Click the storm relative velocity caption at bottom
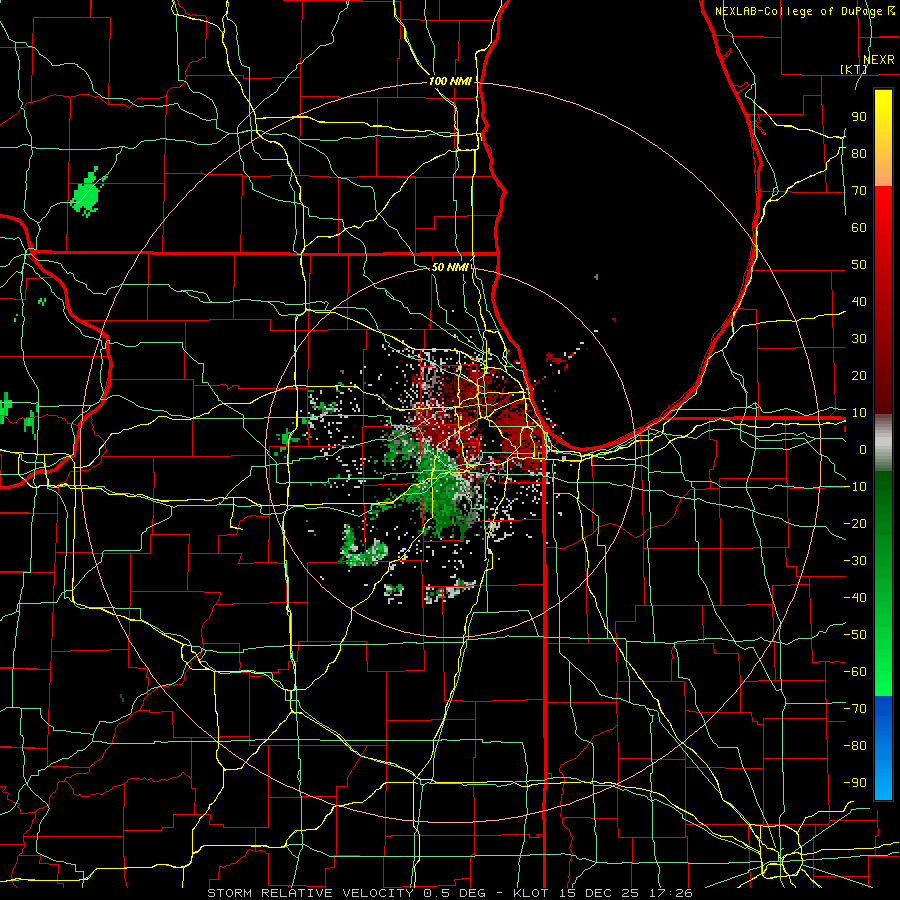Image resolution: width=900 pixels, height=900 pixels. (x=450, y=893)
